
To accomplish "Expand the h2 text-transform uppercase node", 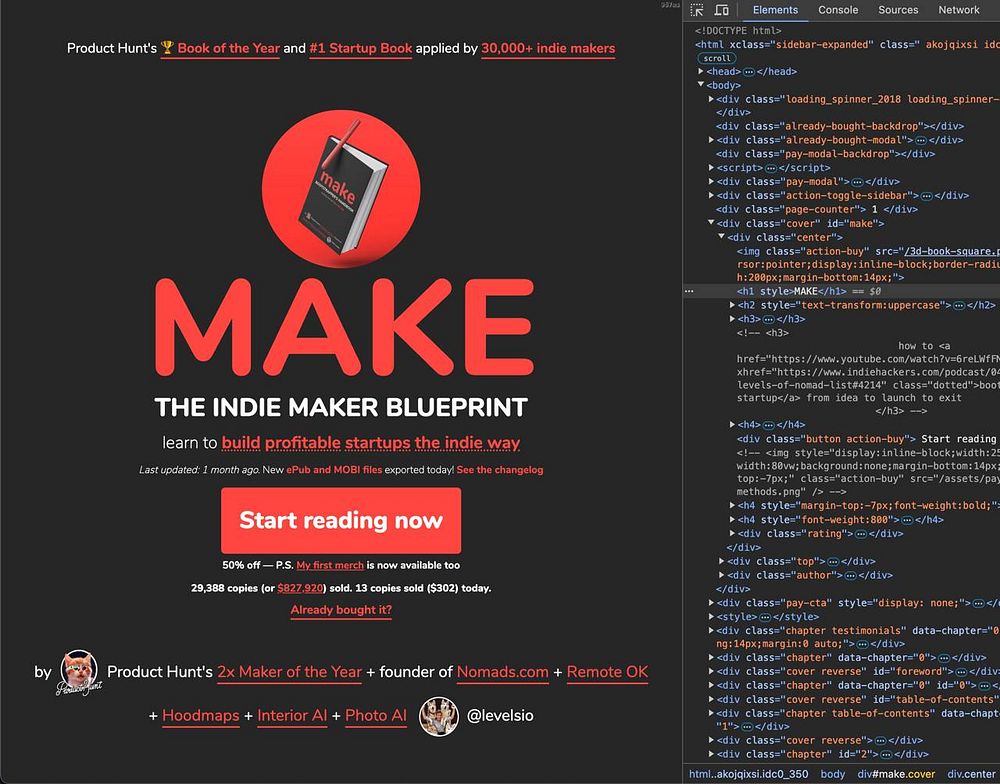I will [x=732, y=305].
